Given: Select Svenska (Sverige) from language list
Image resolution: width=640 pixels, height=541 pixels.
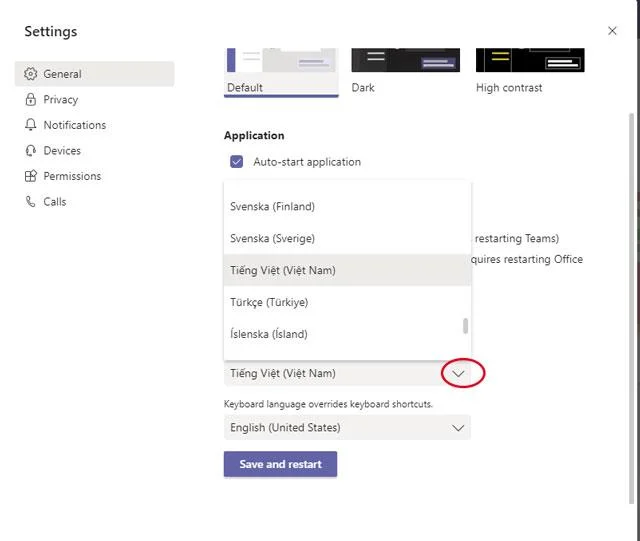Looking at the screenshot, I should [x=347, y=238].
